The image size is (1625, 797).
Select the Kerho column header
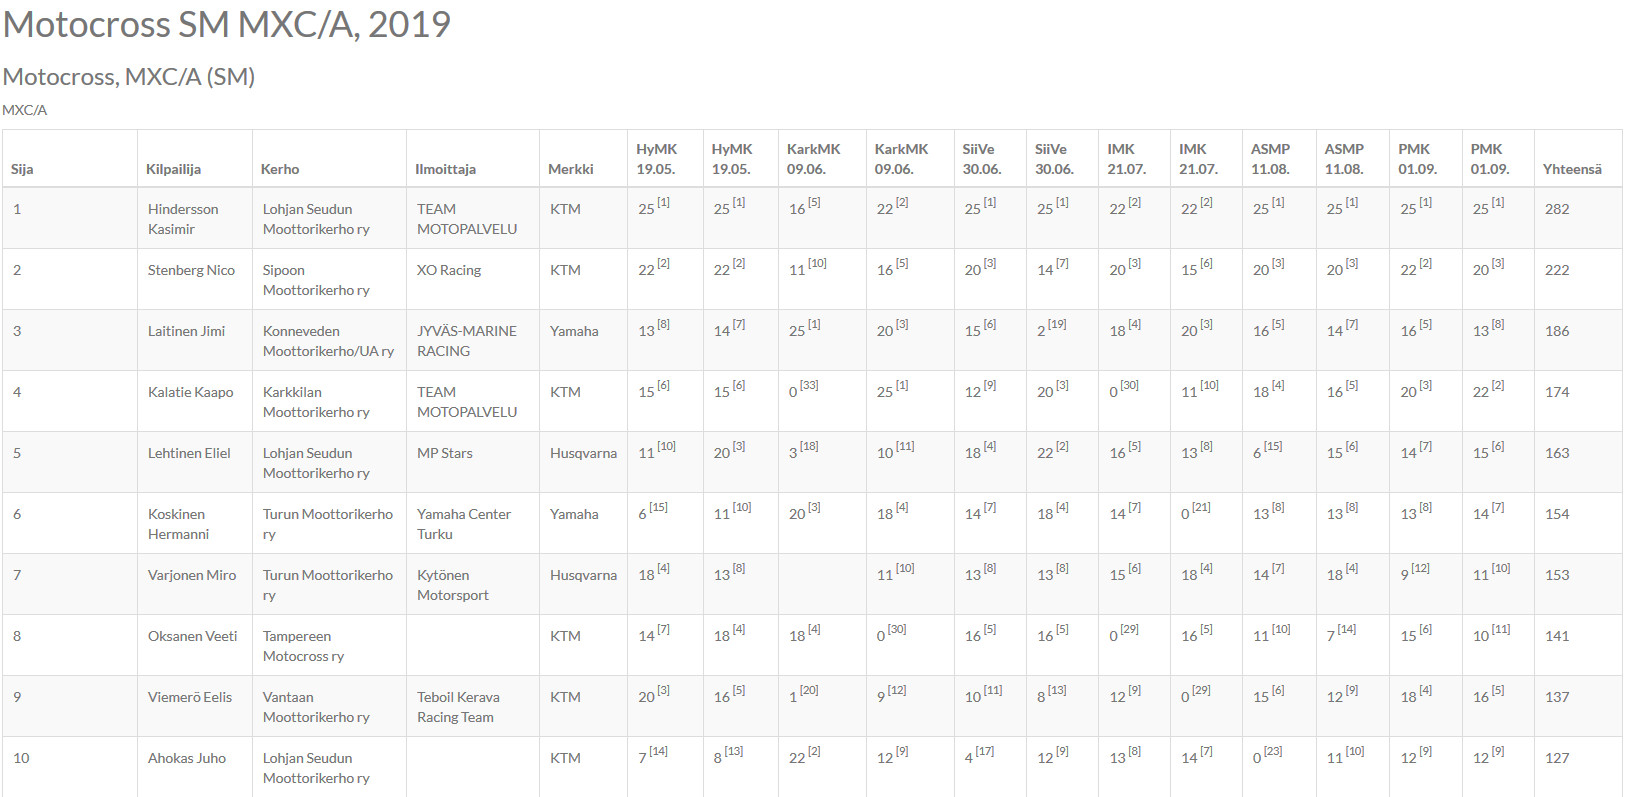280,169
